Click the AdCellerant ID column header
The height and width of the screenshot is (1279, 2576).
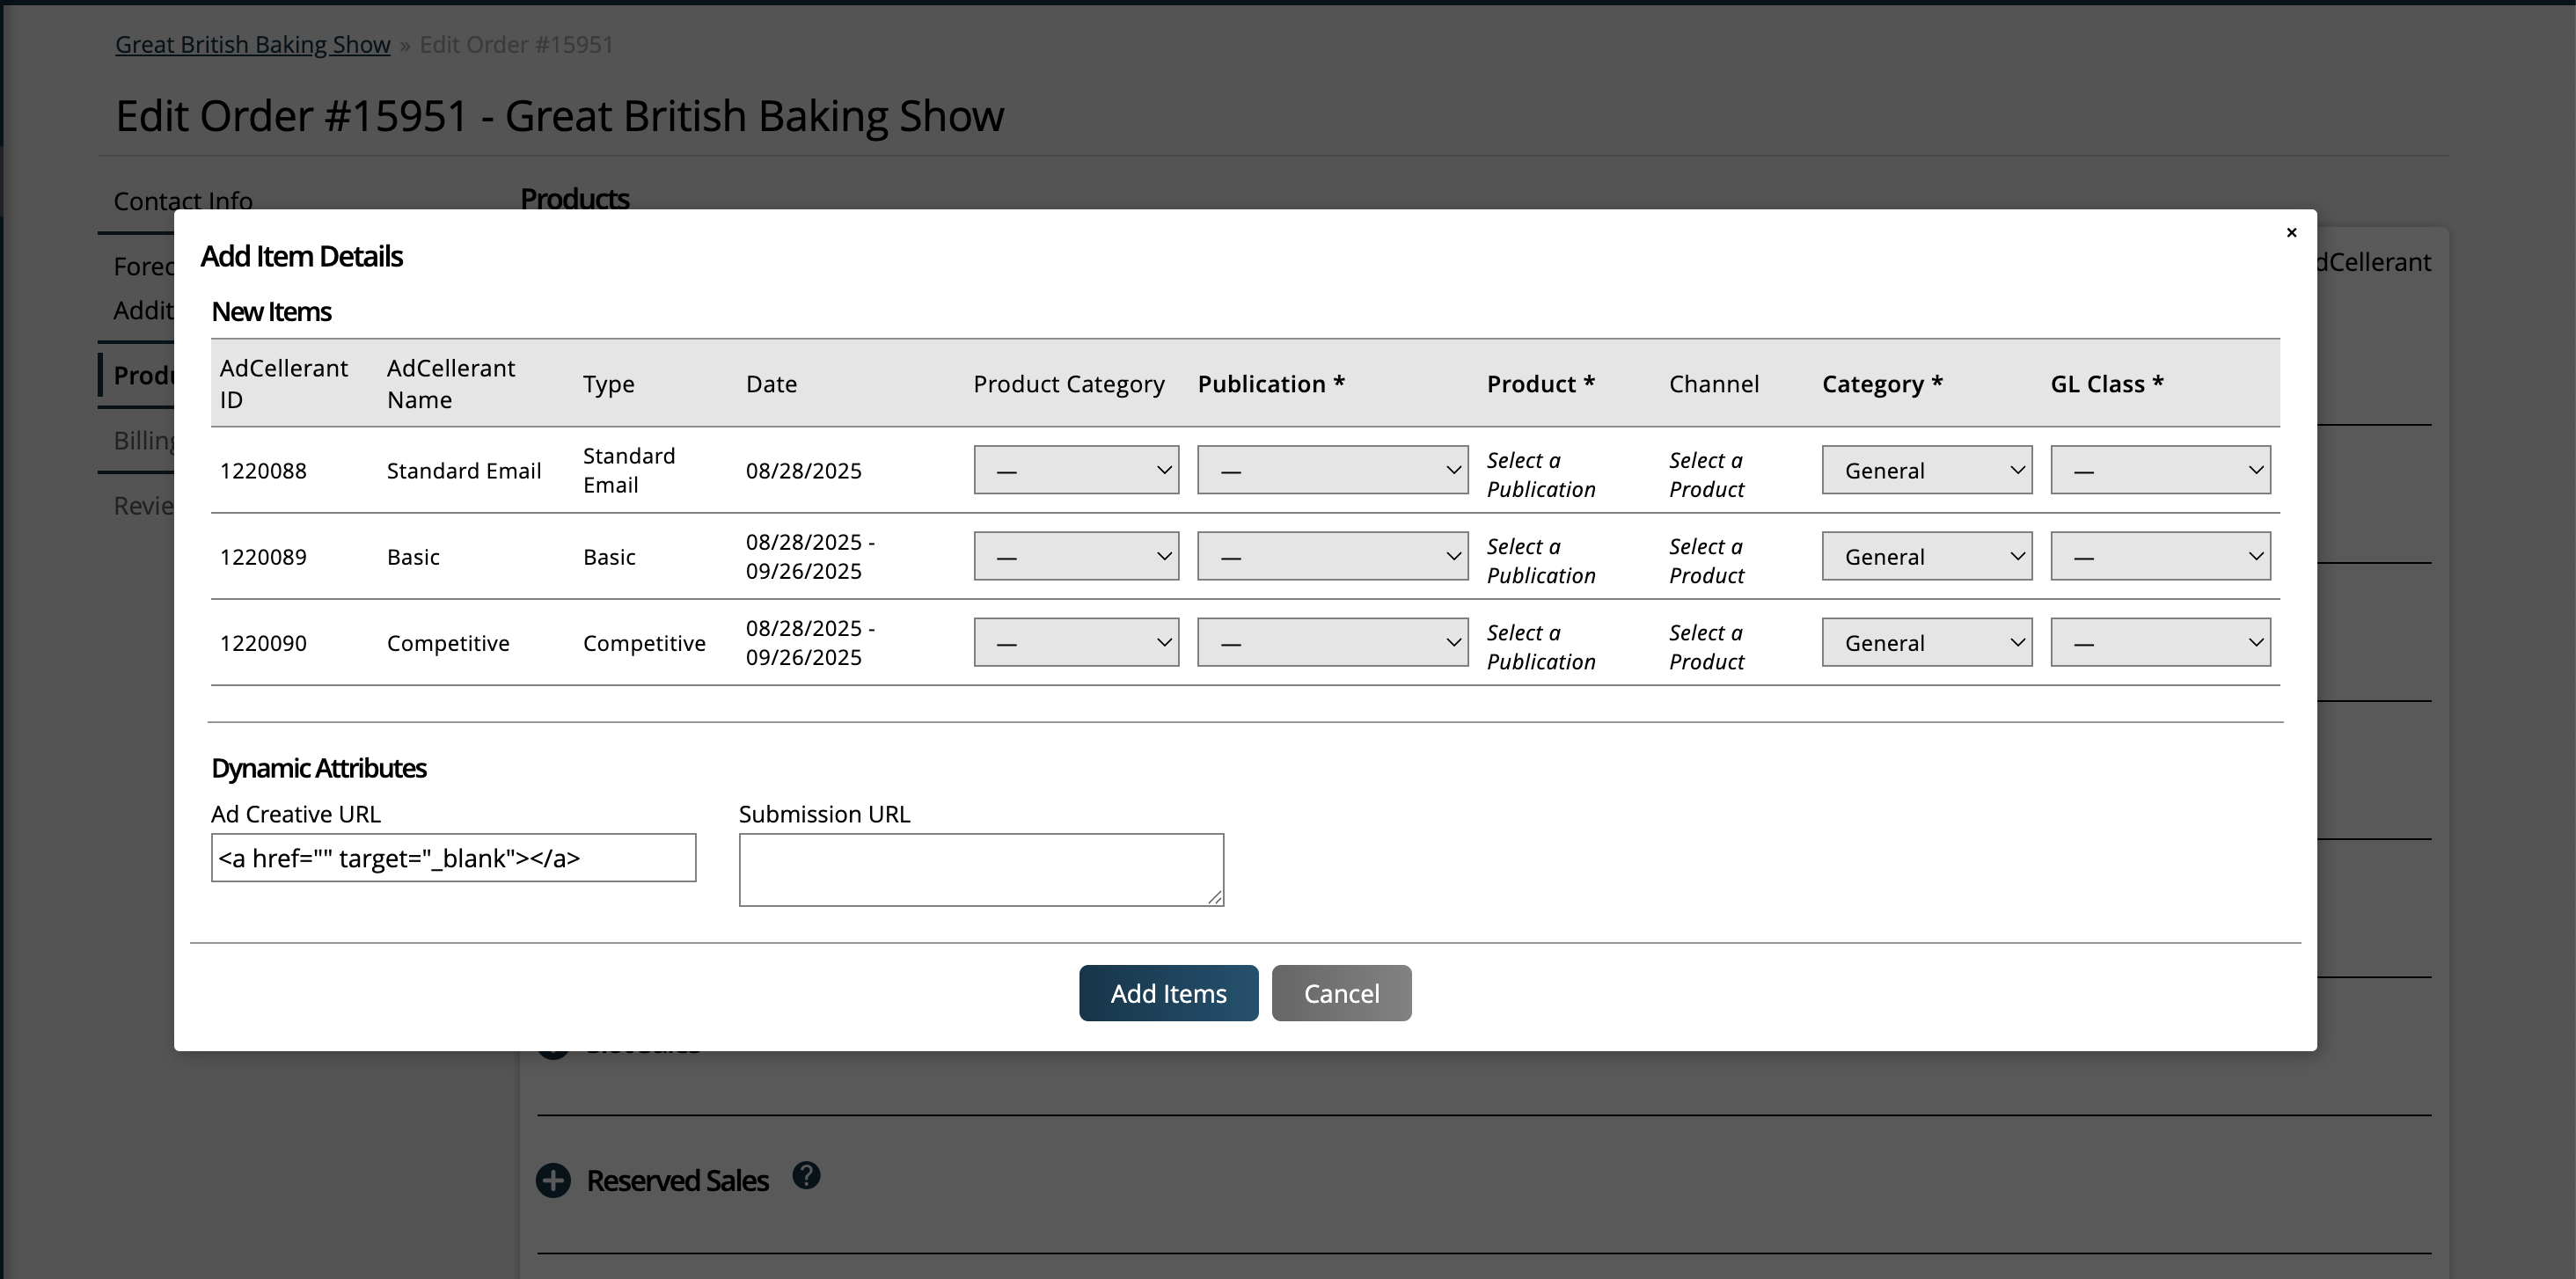coord(284,384)
